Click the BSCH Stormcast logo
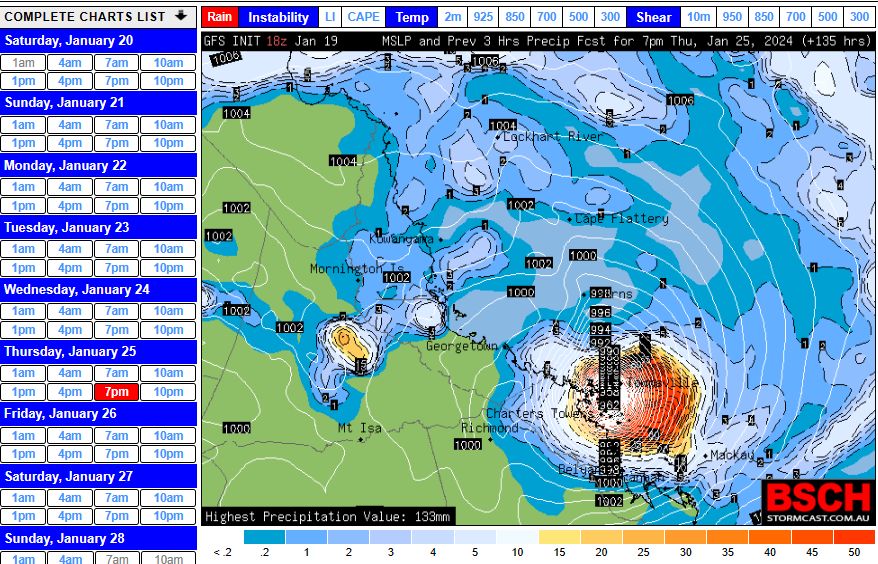This screenshot has height=564, width=878. tap(818, 501)
